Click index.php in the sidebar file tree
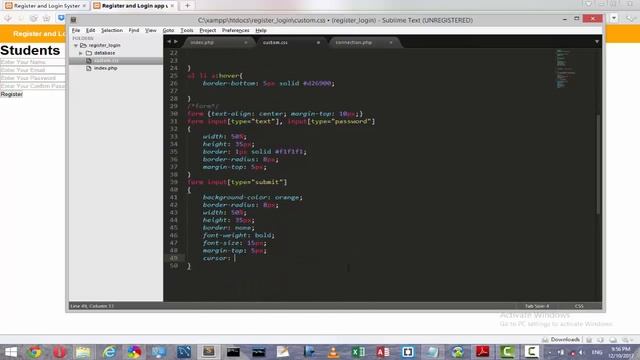Image resolution: width=640 pixels, height=360 pixels. click(105, 68)
